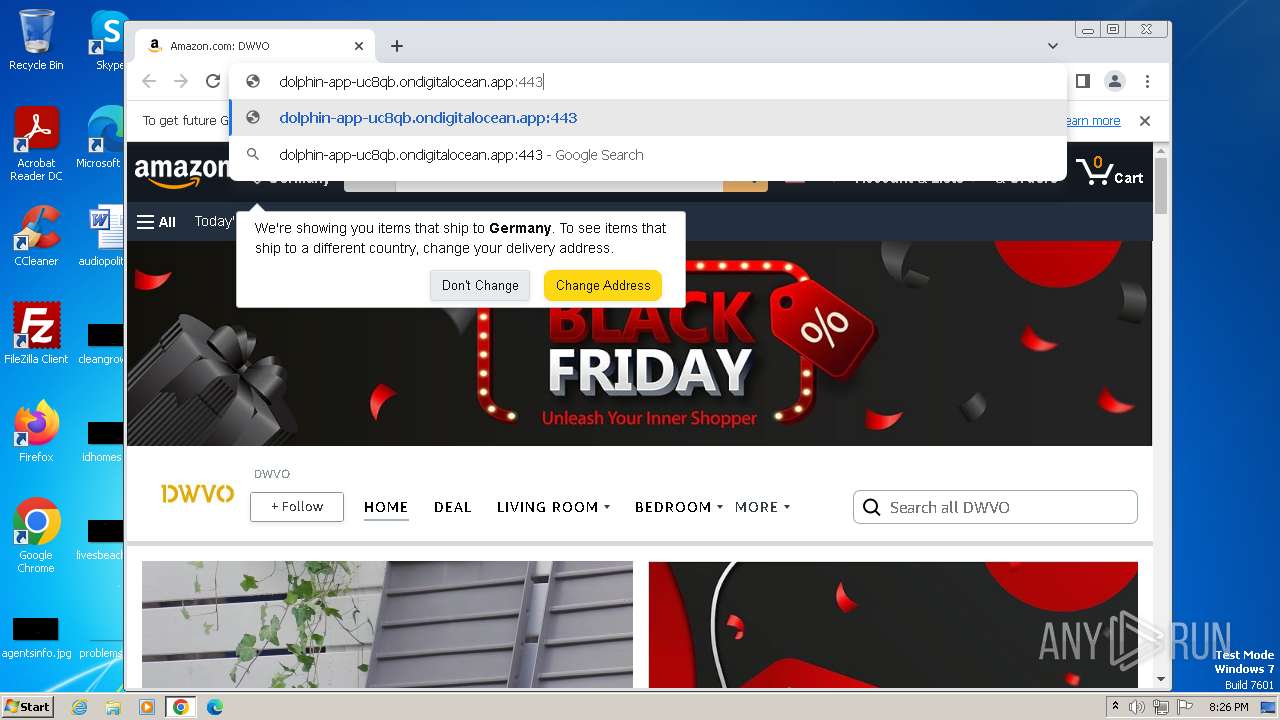Viewport: 1280px width, 720px height.
Task: Show hidden tray icons arrow
Action: click(x=1116, y=707)
